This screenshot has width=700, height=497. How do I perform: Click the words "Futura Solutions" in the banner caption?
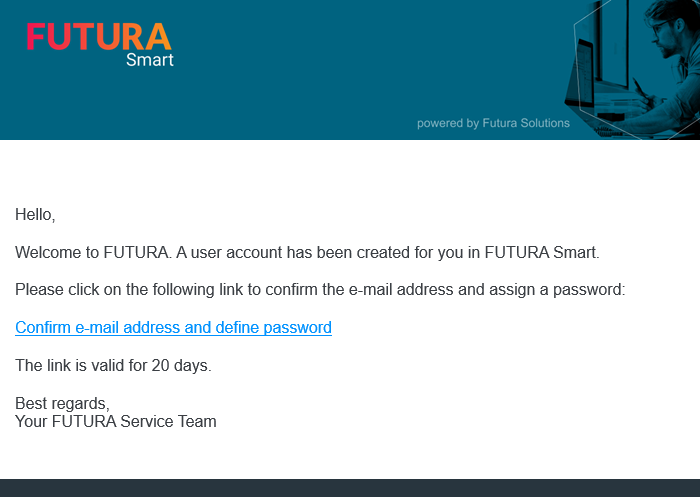(x=526, y=123)
